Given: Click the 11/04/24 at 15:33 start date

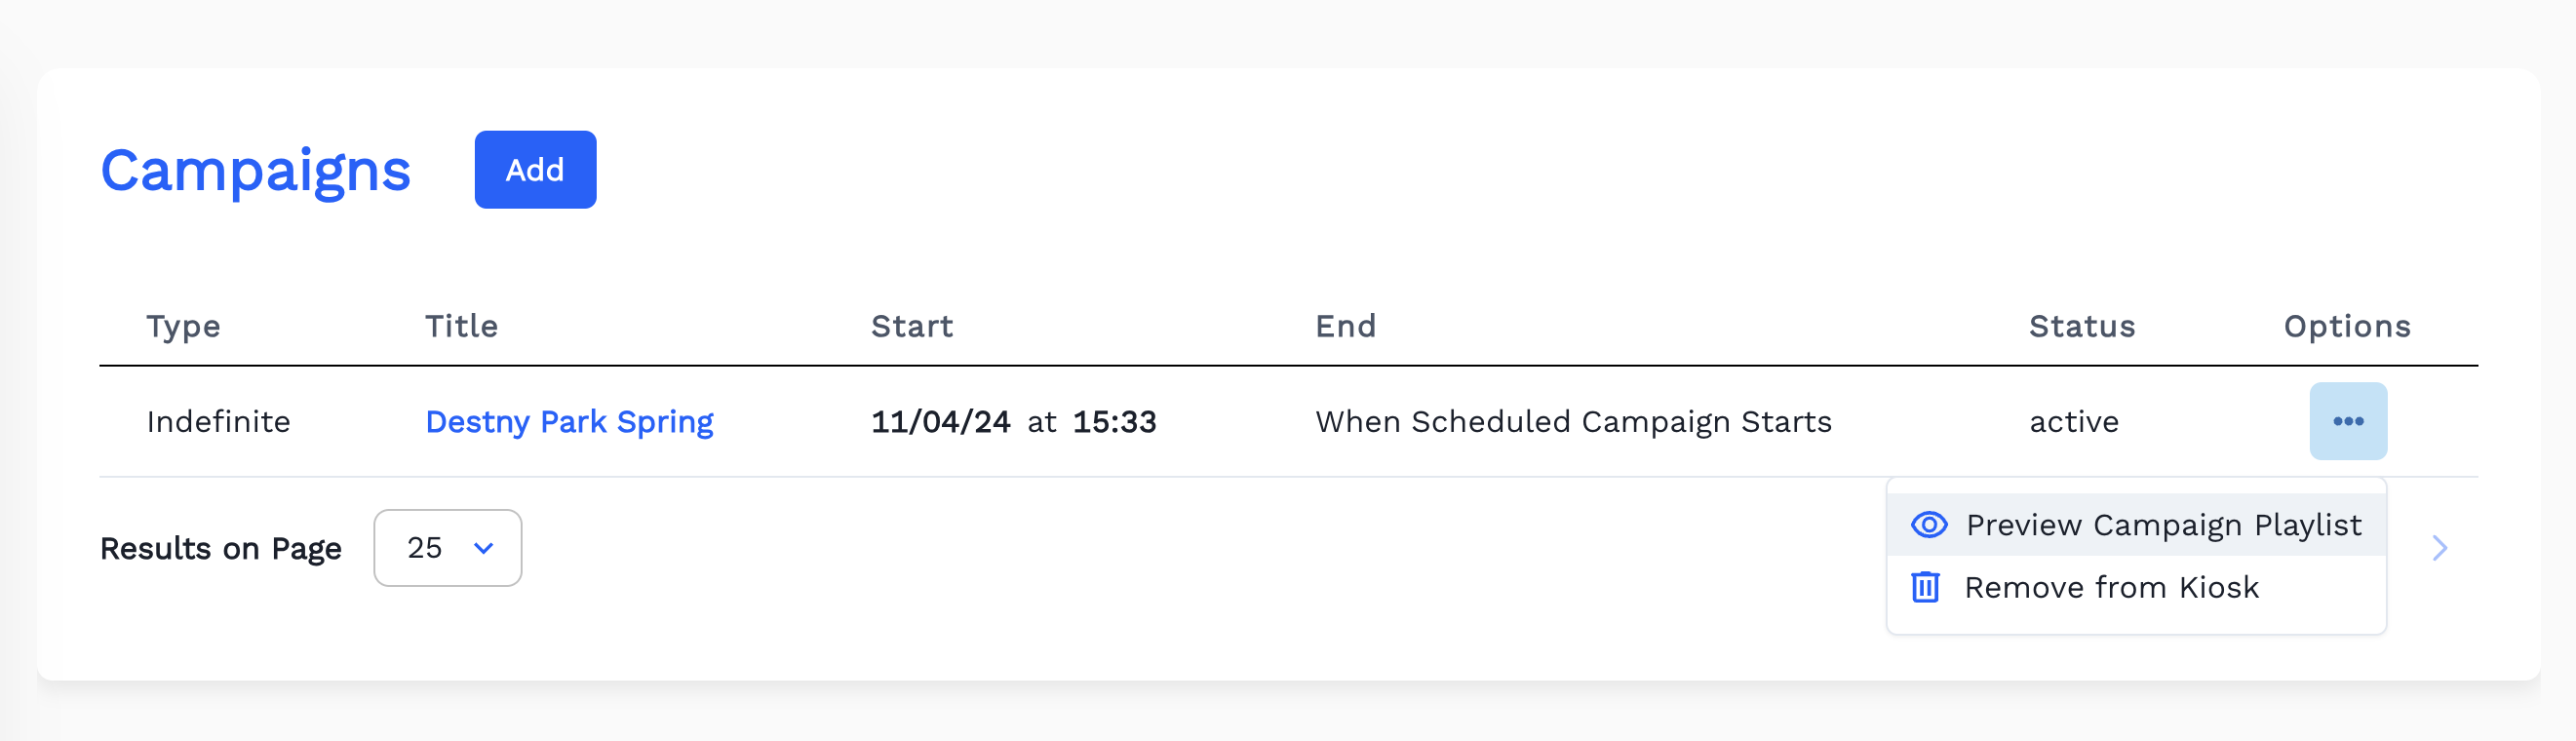Looking at the screenshot, I should [1013, 422].
